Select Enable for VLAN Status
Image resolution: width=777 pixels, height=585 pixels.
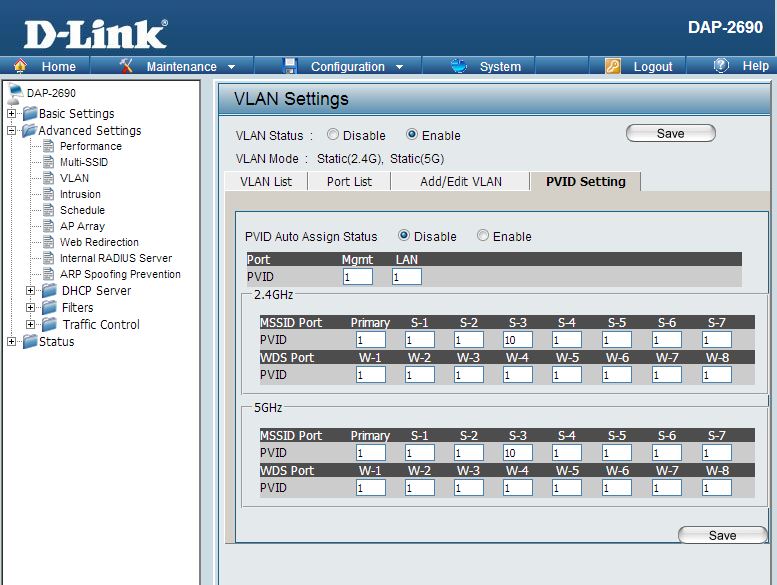tap(412, 135)
